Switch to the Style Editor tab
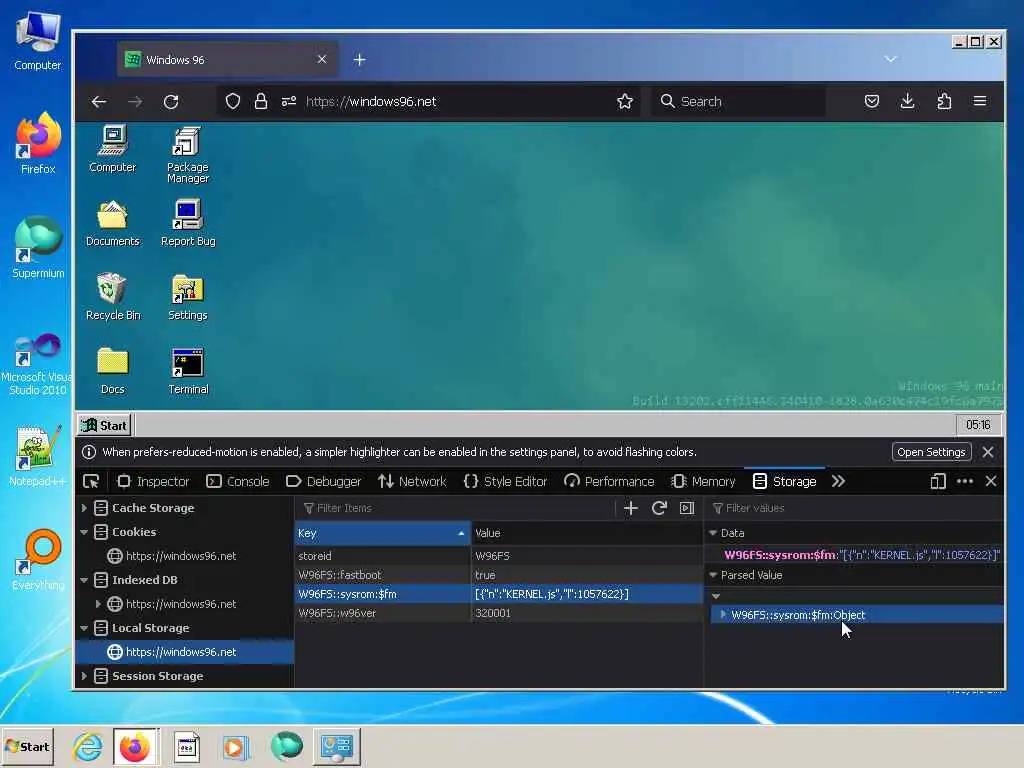1024x768 pixels. tap(505, 481)
